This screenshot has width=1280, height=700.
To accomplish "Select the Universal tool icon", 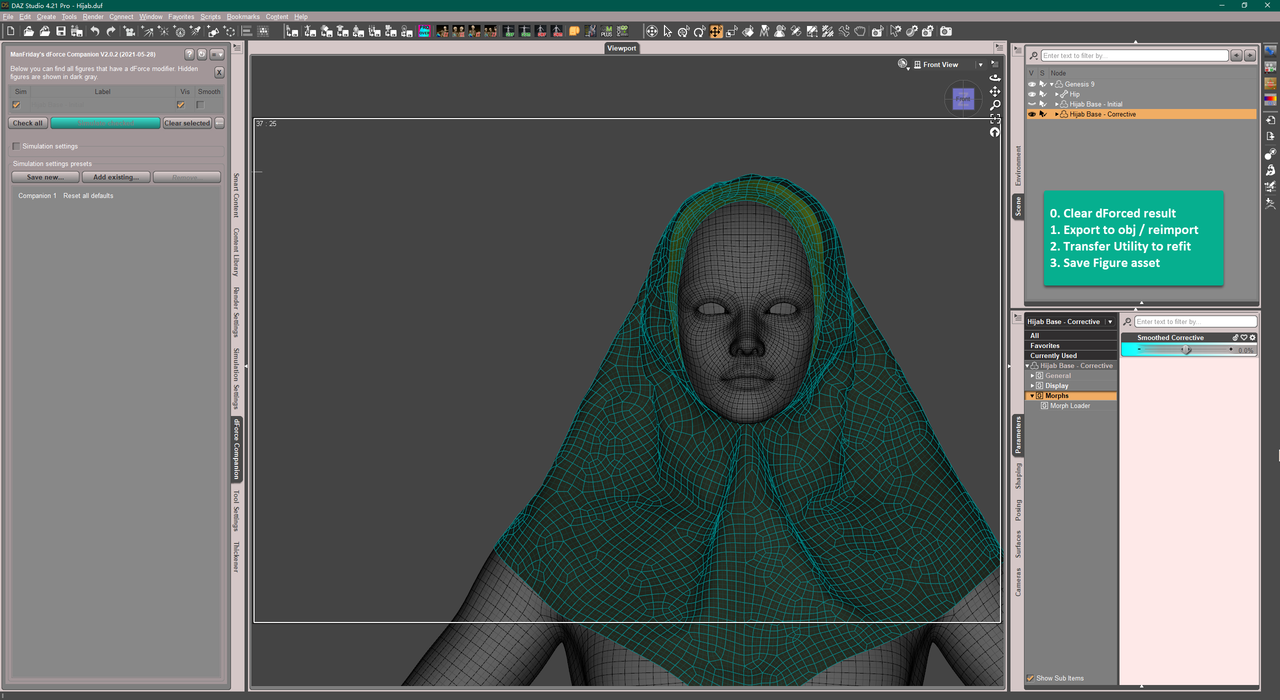I will pos(651,32).
